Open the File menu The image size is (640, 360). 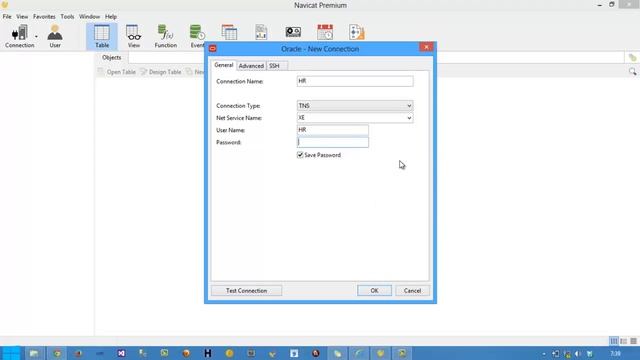click(x=7, y=17)
